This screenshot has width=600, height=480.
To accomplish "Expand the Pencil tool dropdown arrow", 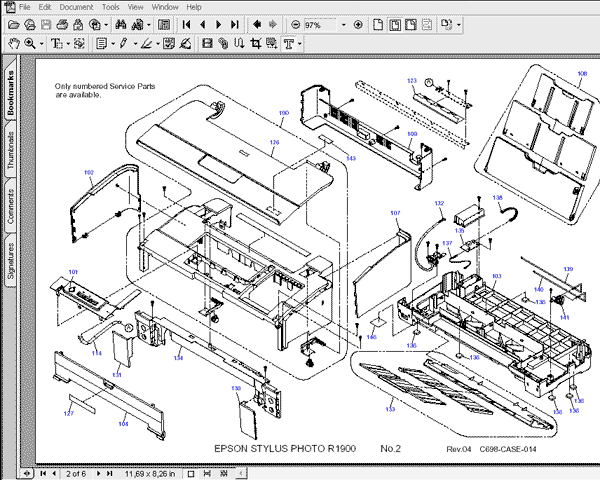I will tap(135, 44).
